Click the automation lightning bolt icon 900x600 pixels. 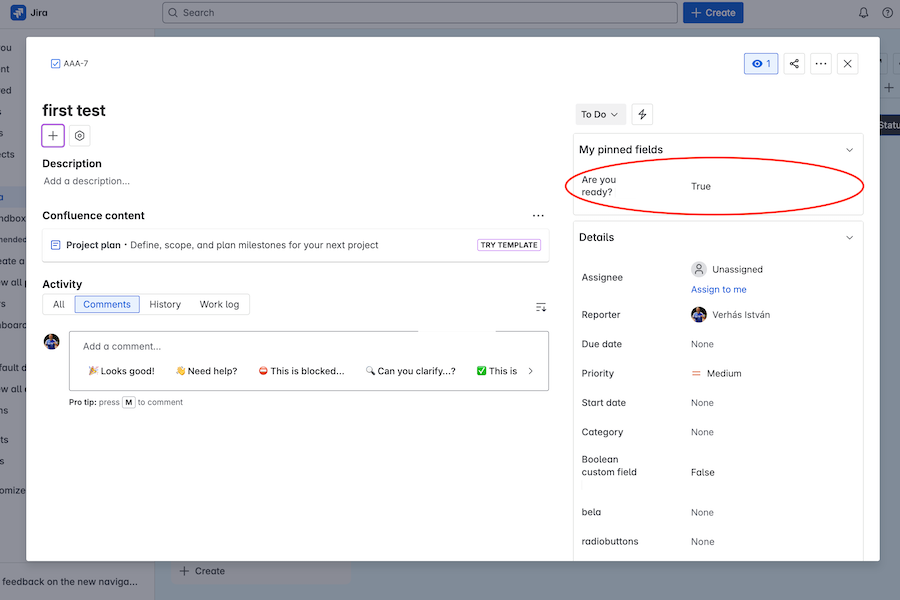(x=642, y=115)
